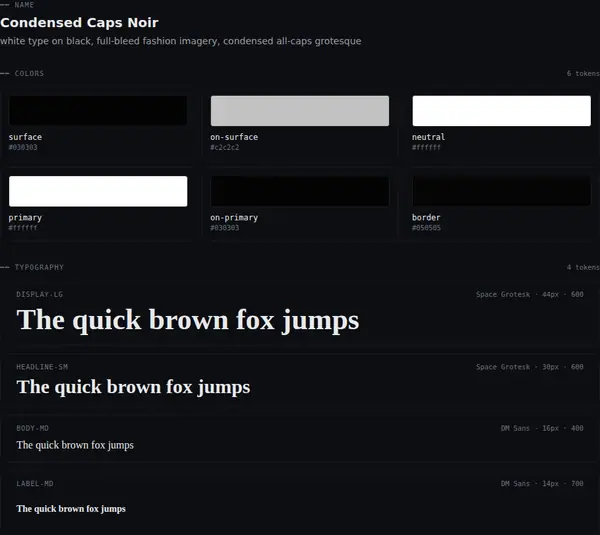Image resolution: width=600 pixels, height=535 pixels.
Task: Click the BODY-MD label
Action: 33,428
